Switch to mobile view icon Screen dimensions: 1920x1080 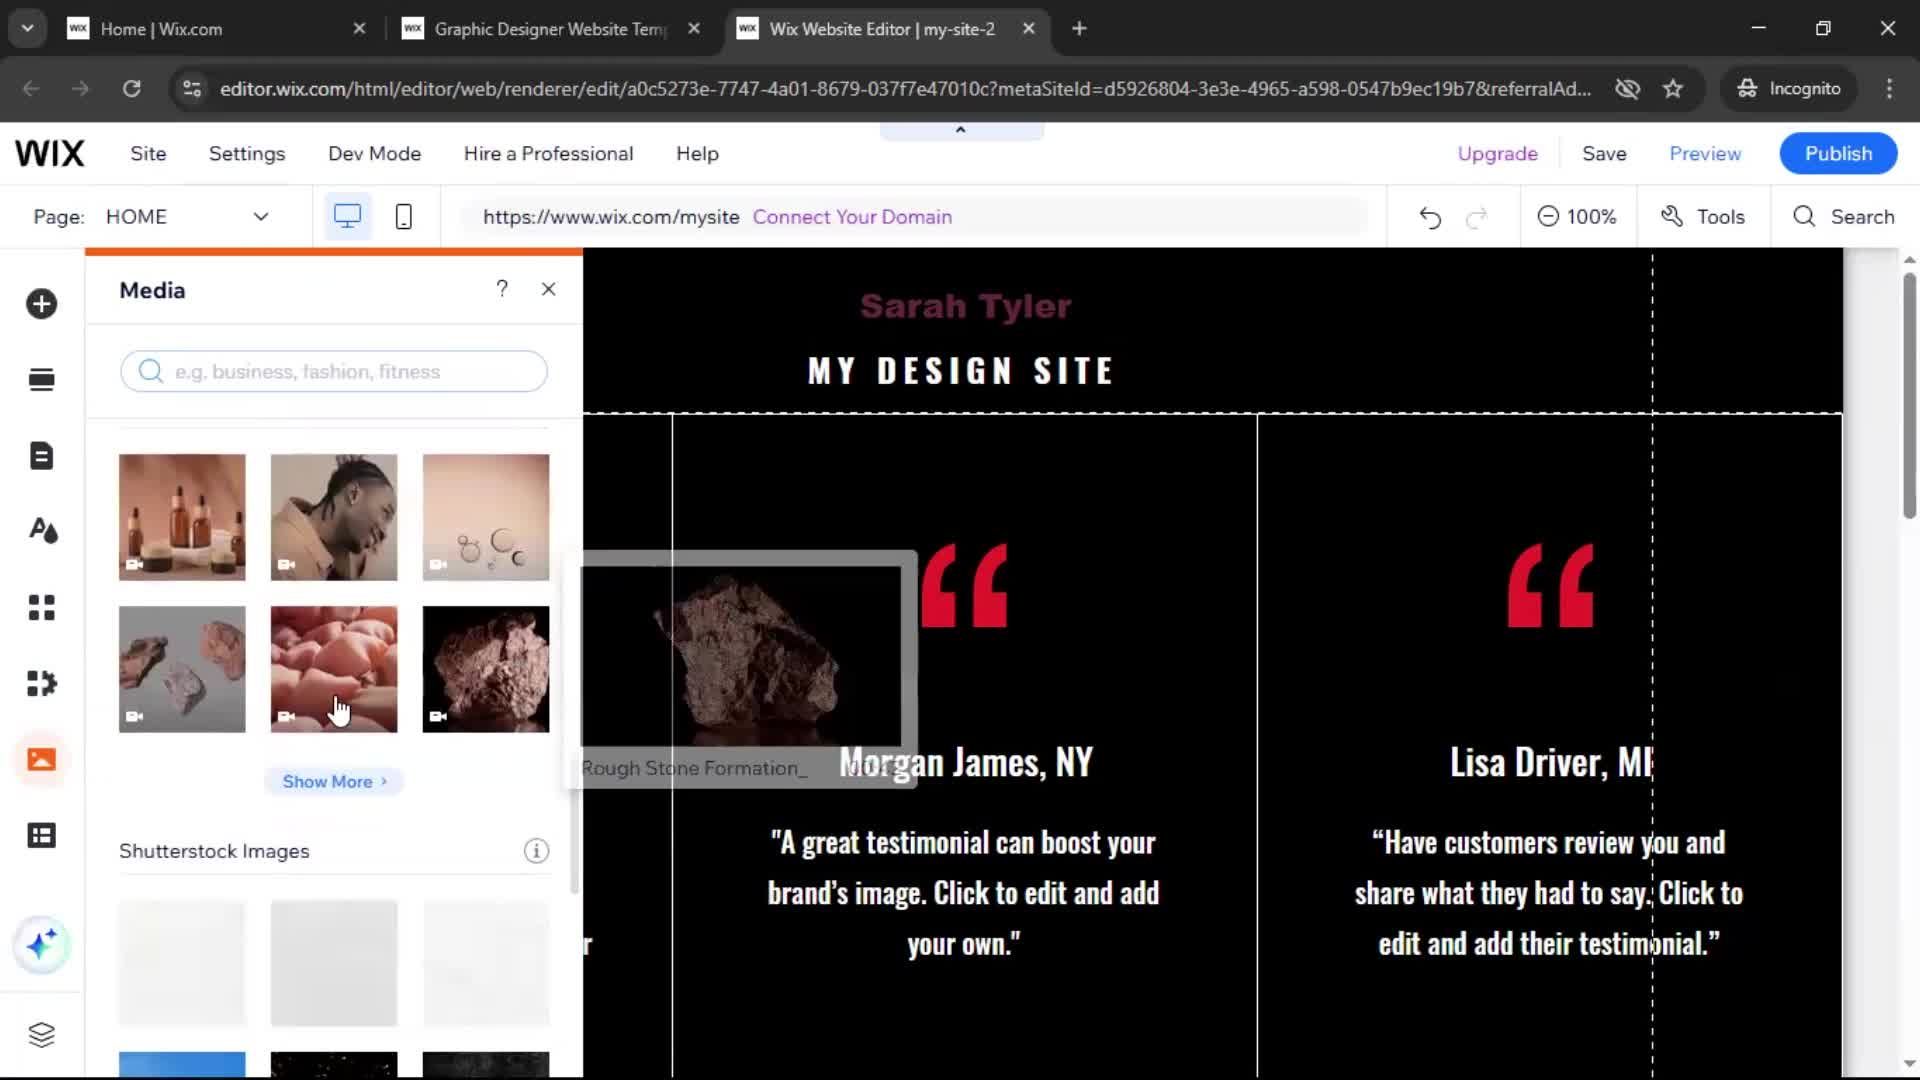pos(403,216)
